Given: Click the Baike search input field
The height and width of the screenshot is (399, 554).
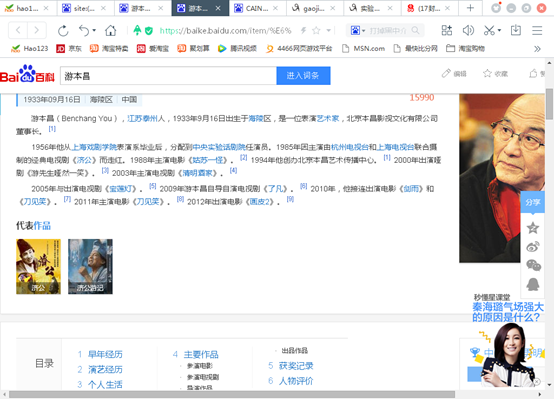Looking at the screenshot, I should point(168,76).
